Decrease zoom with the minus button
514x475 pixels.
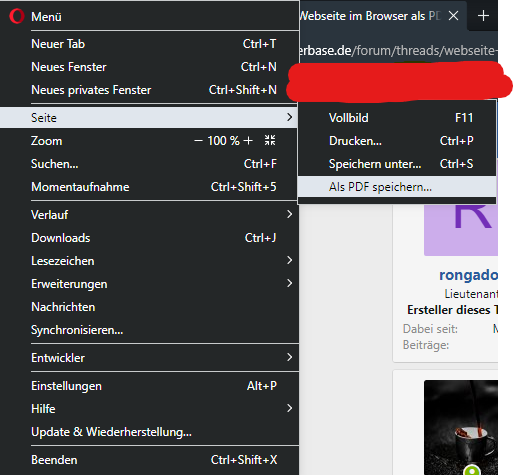click(198, 141)
